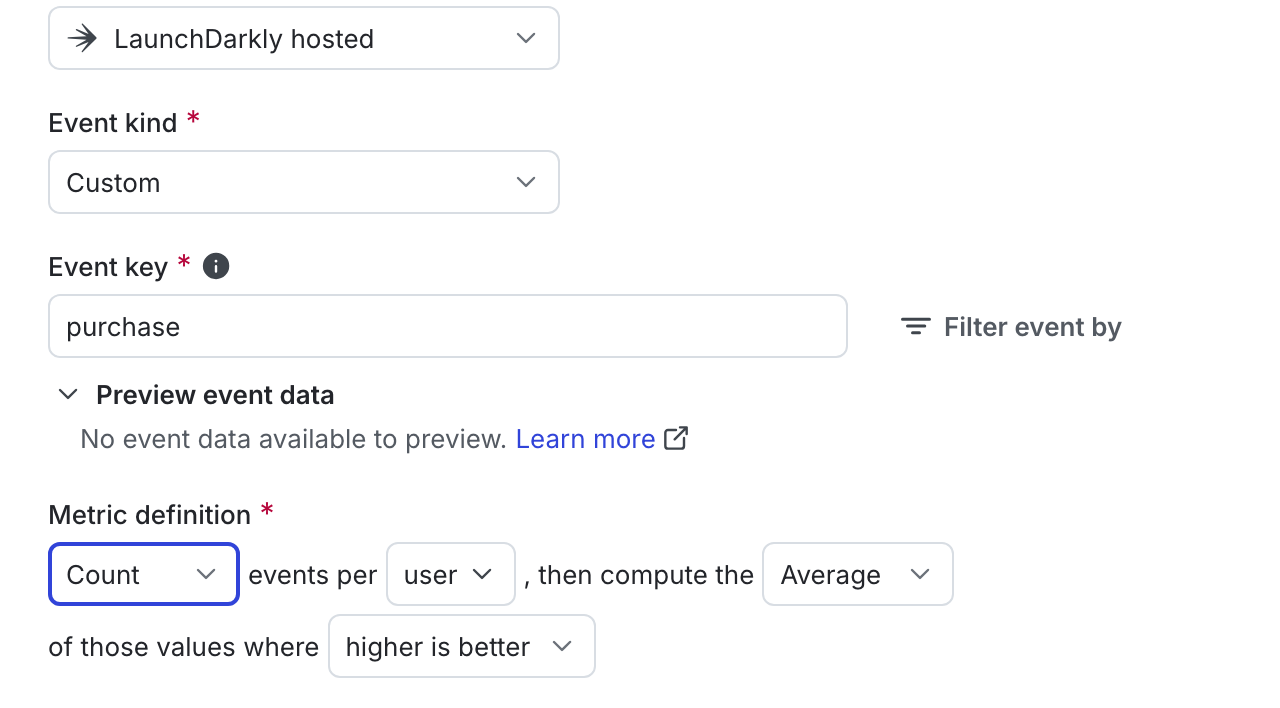This screenshot has width=1280, height=708.
Task: Open the higher is better dropdown
Action: click(x=462, y=646)
